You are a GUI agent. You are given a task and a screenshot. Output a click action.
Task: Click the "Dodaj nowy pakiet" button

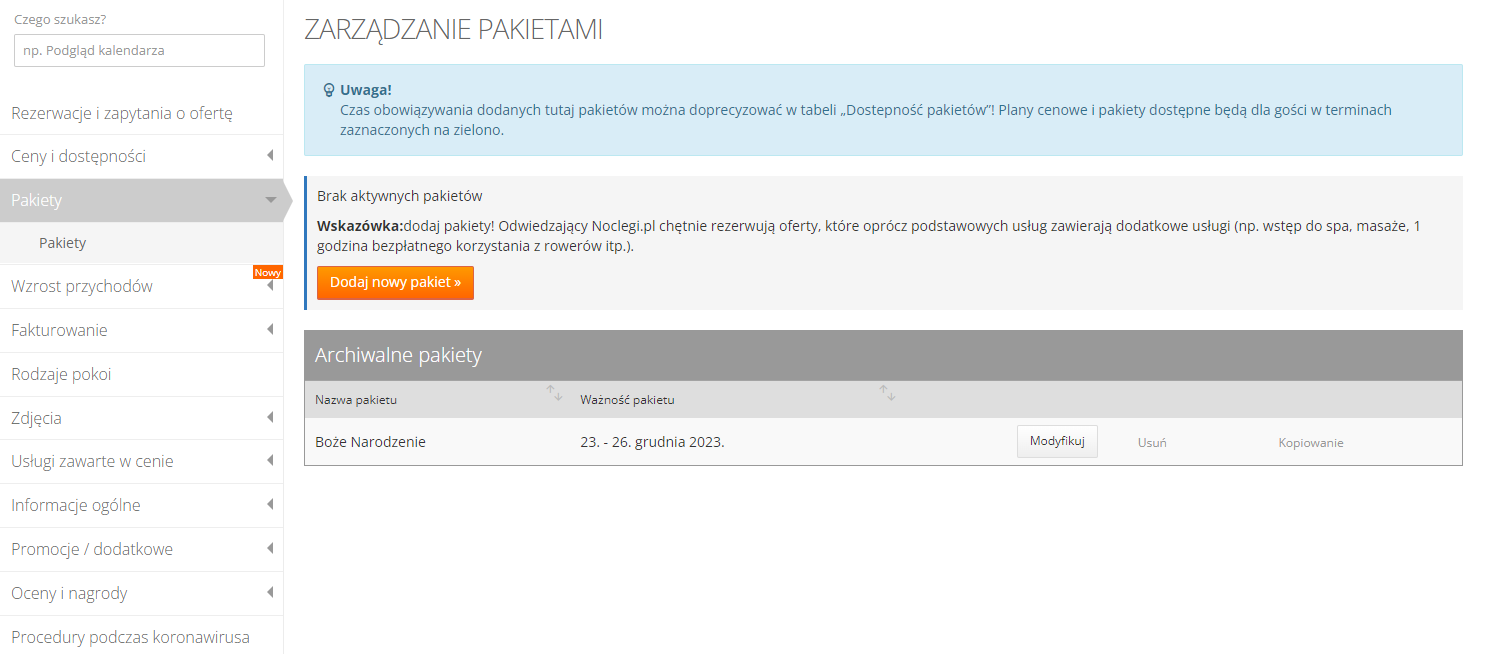click(395, 283)
